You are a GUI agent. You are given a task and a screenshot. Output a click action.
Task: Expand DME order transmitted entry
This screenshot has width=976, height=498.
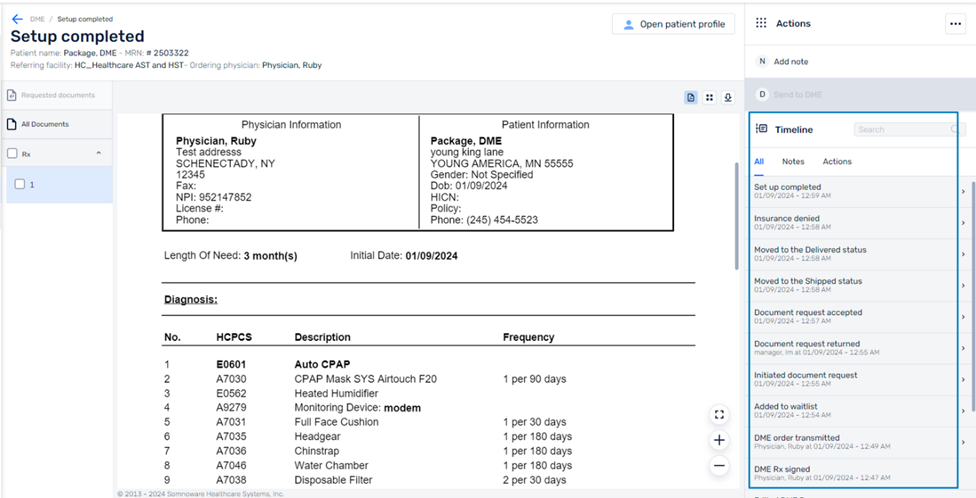click(963, 442)
